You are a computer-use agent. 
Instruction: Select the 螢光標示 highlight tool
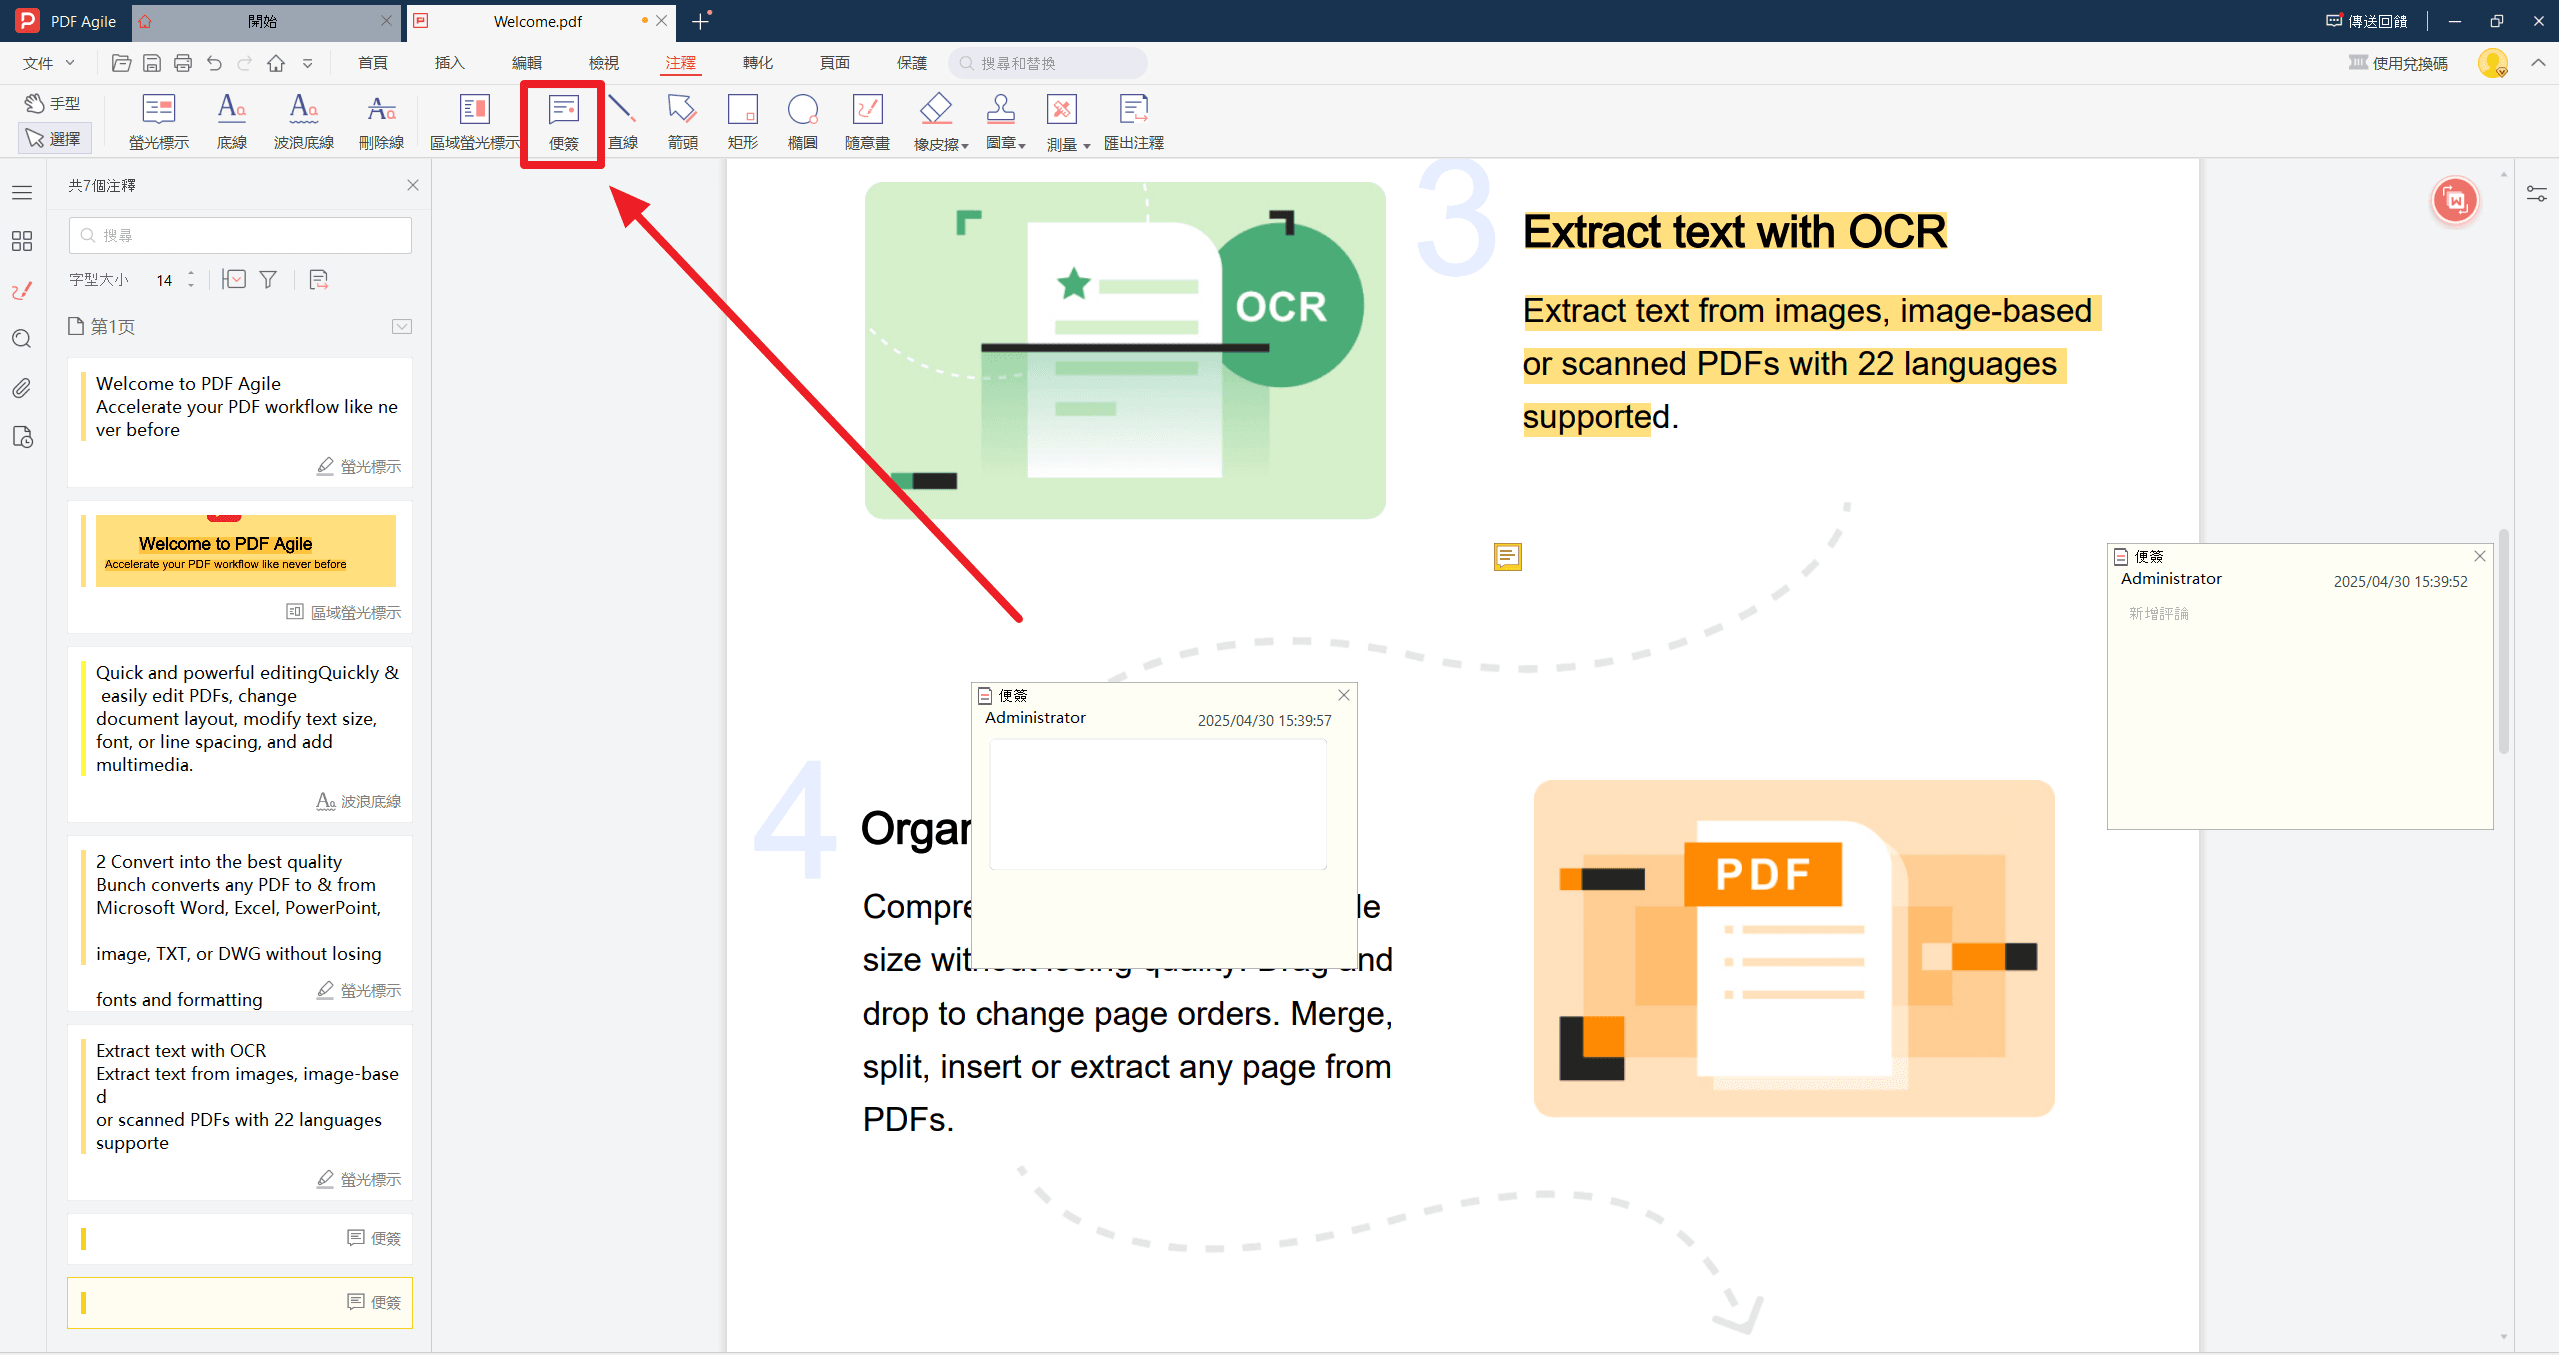pos(159,122)
